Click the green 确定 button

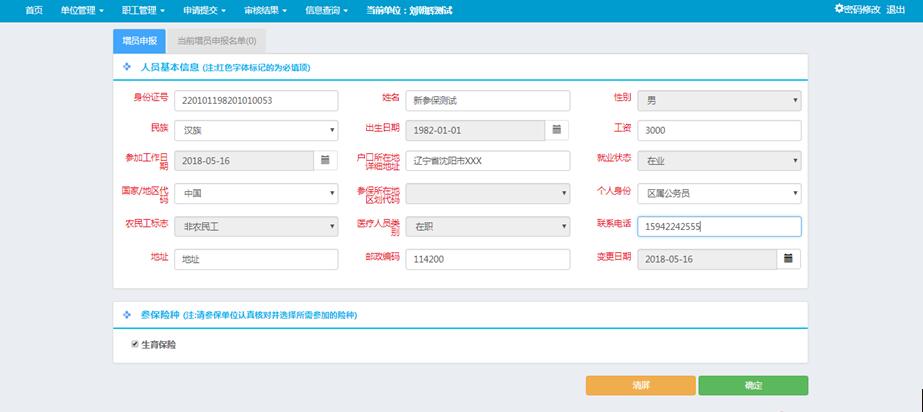pos(753,386)
